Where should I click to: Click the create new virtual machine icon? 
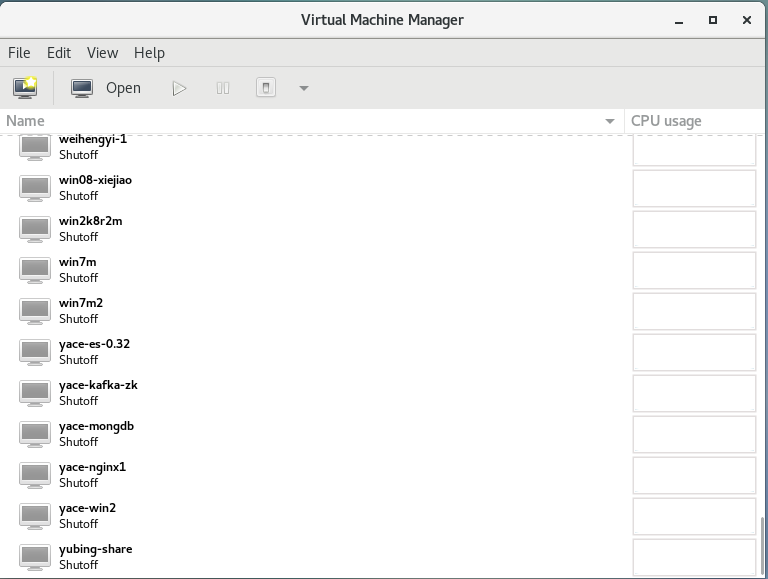tap(25, 88)
